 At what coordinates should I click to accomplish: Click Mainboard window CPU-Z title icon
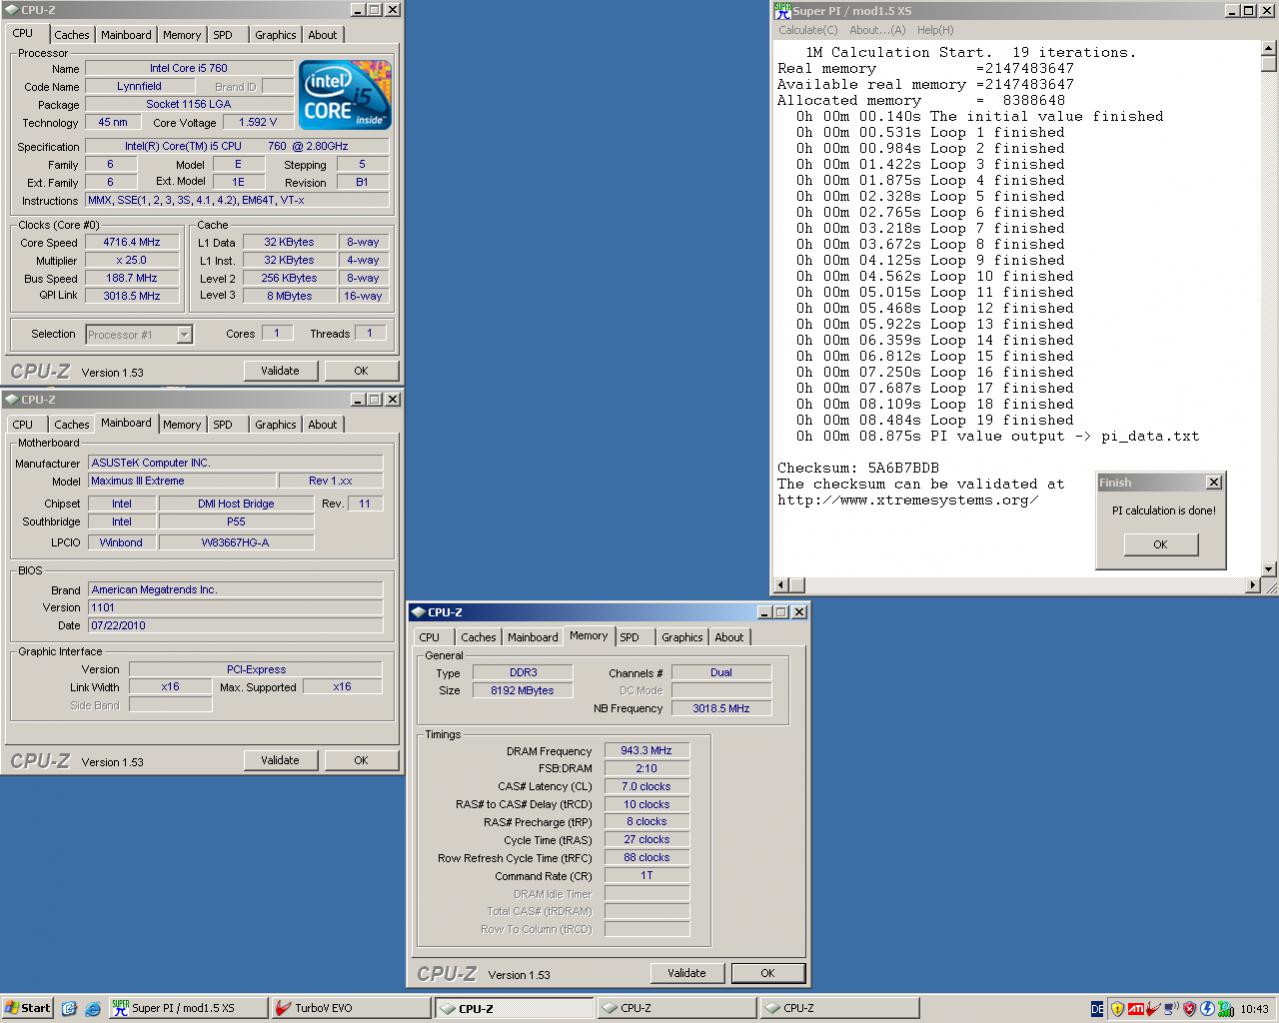(12, 399)
